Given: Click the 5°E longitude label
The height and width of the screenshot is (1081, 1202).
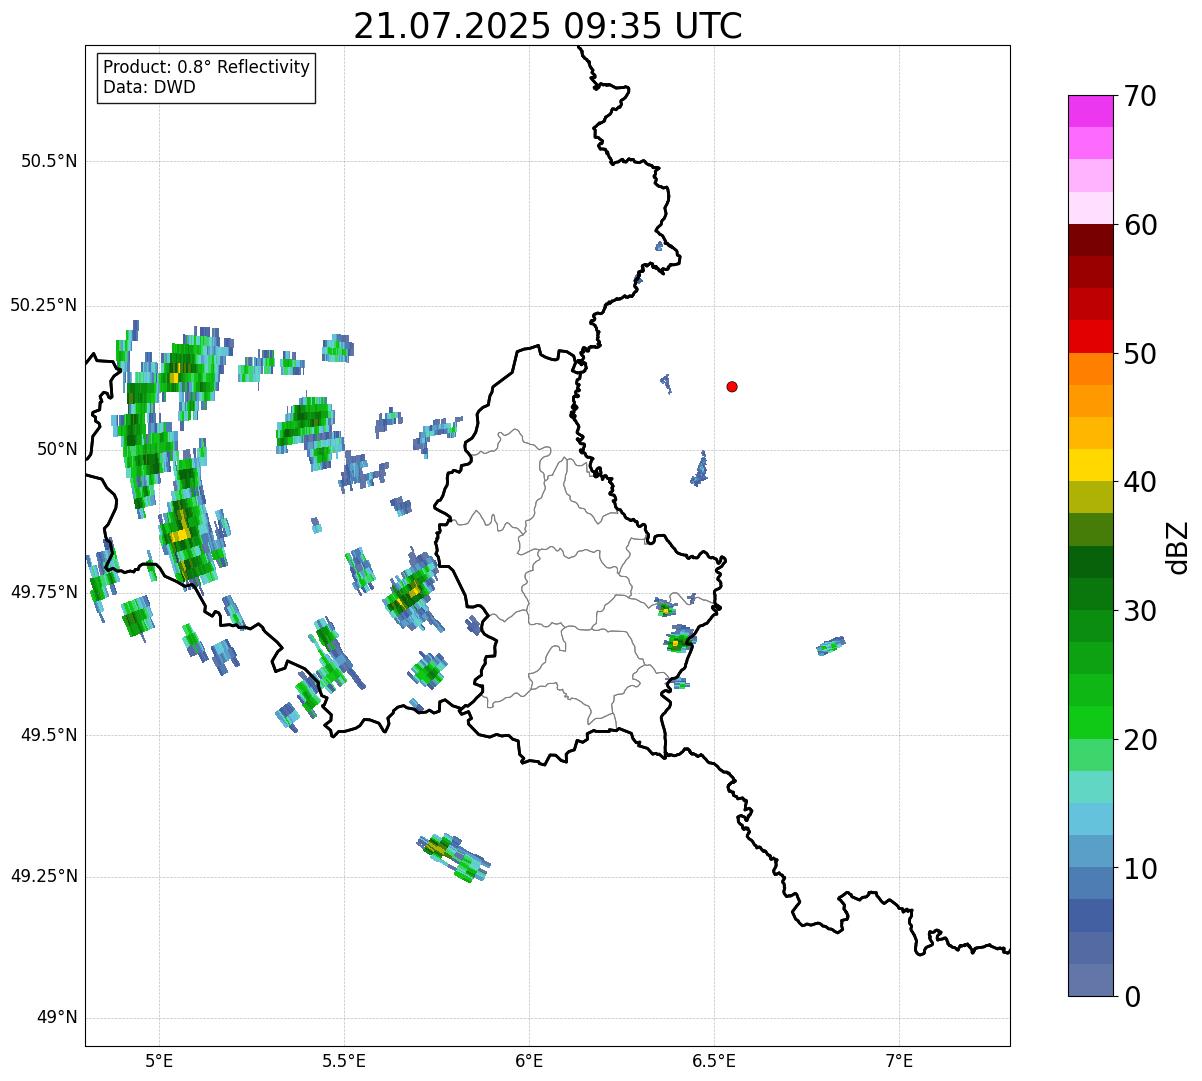Looking at the screenshot, I should (x=159, y=1060).
